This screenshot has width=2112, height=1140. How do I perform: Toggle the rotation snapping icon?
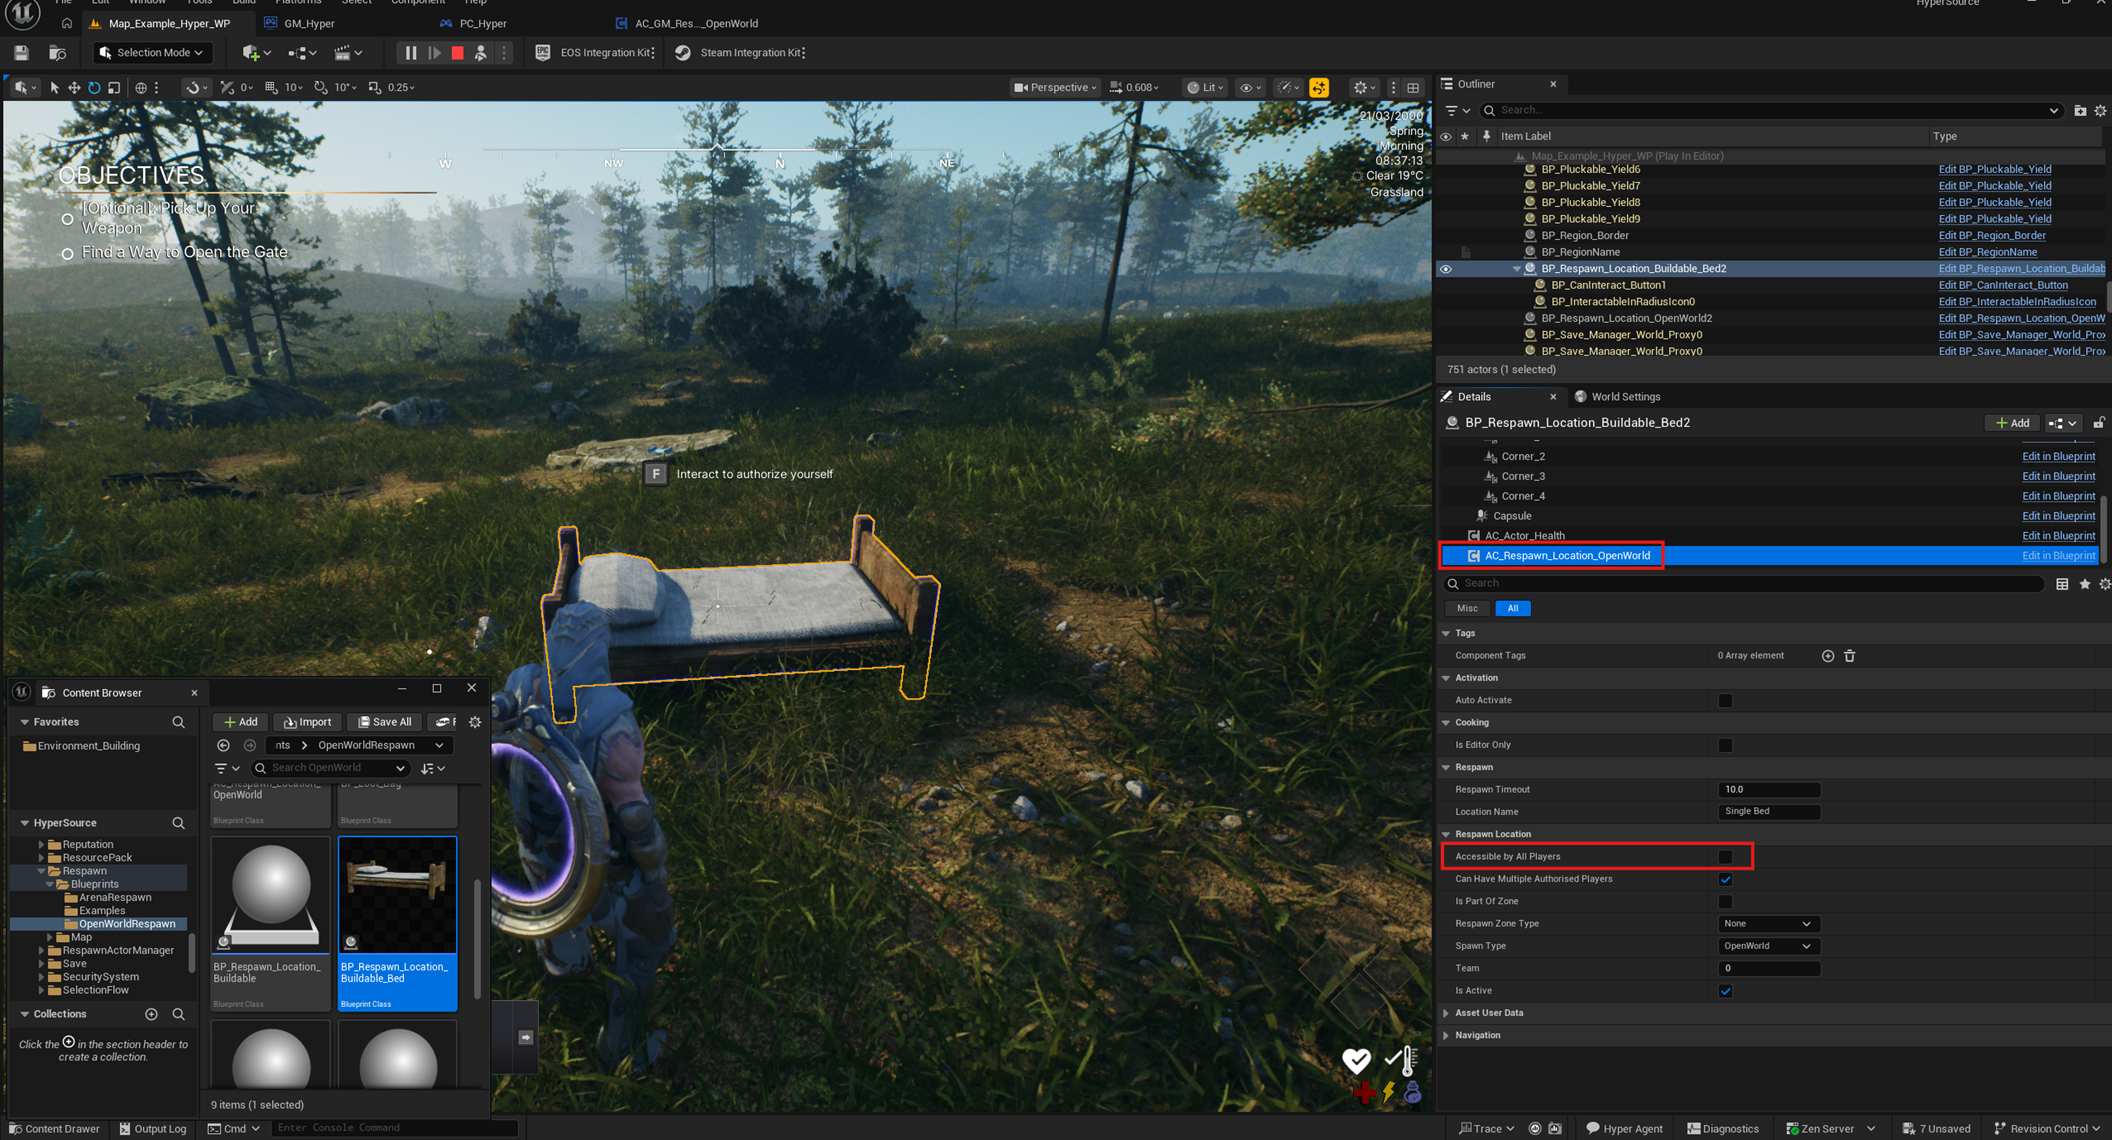coord(320,88)
